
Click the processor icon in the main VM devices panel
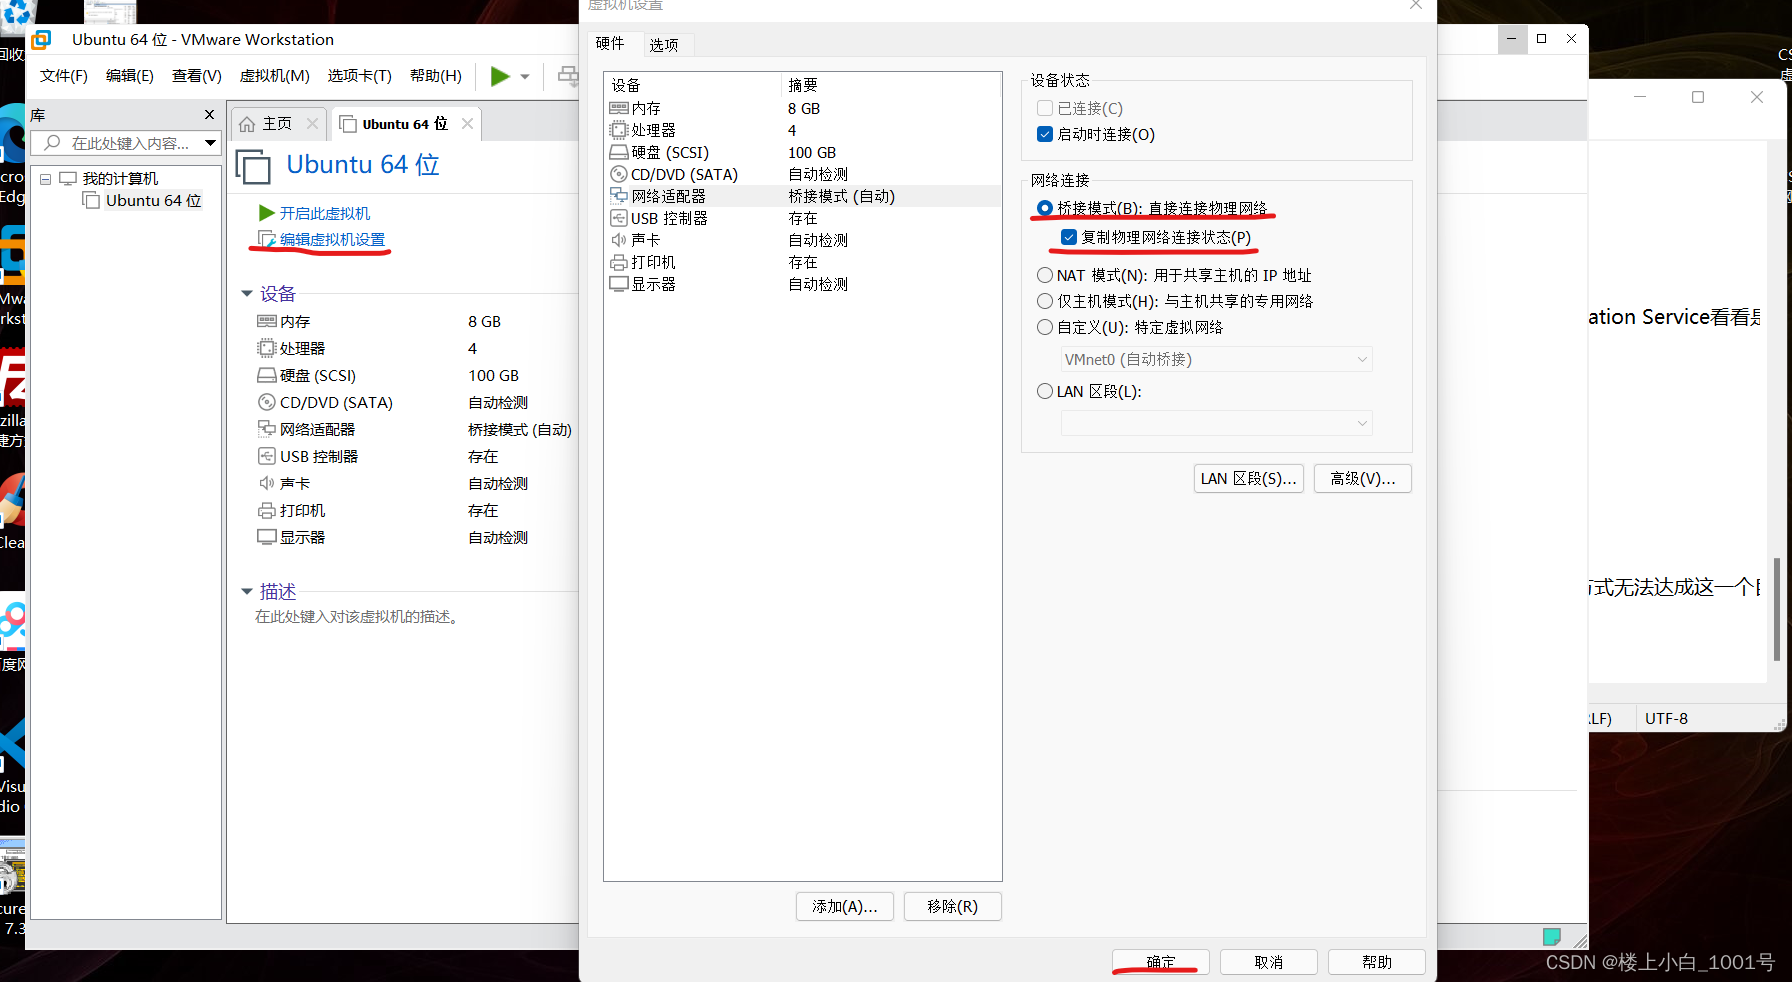coord(267,348)
